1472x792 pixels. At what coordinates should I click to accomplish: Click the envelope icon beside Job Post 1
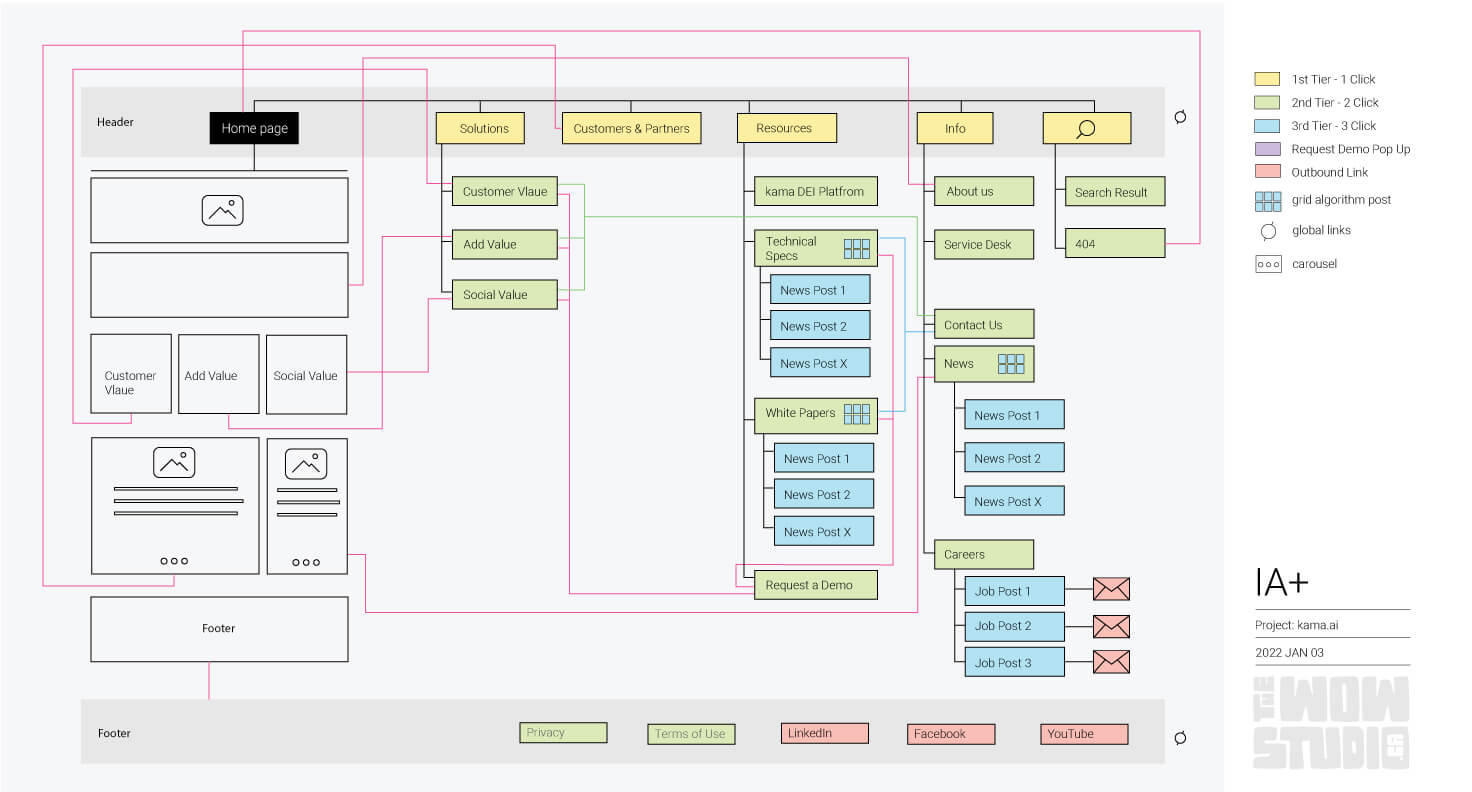point(1110,590)
